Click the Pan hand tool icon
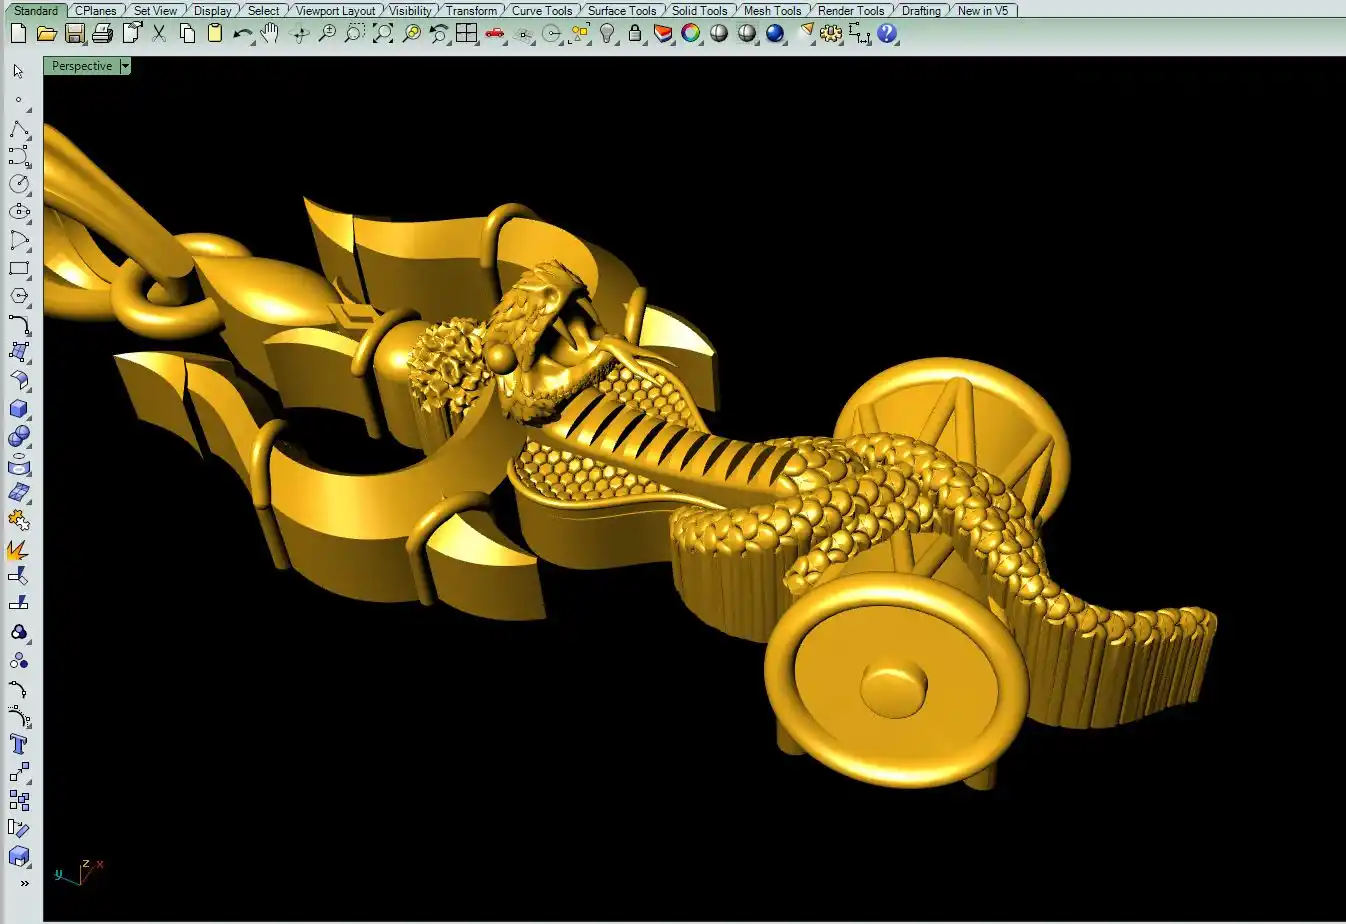Screen dimensions: 1346x924 point(270,33)
